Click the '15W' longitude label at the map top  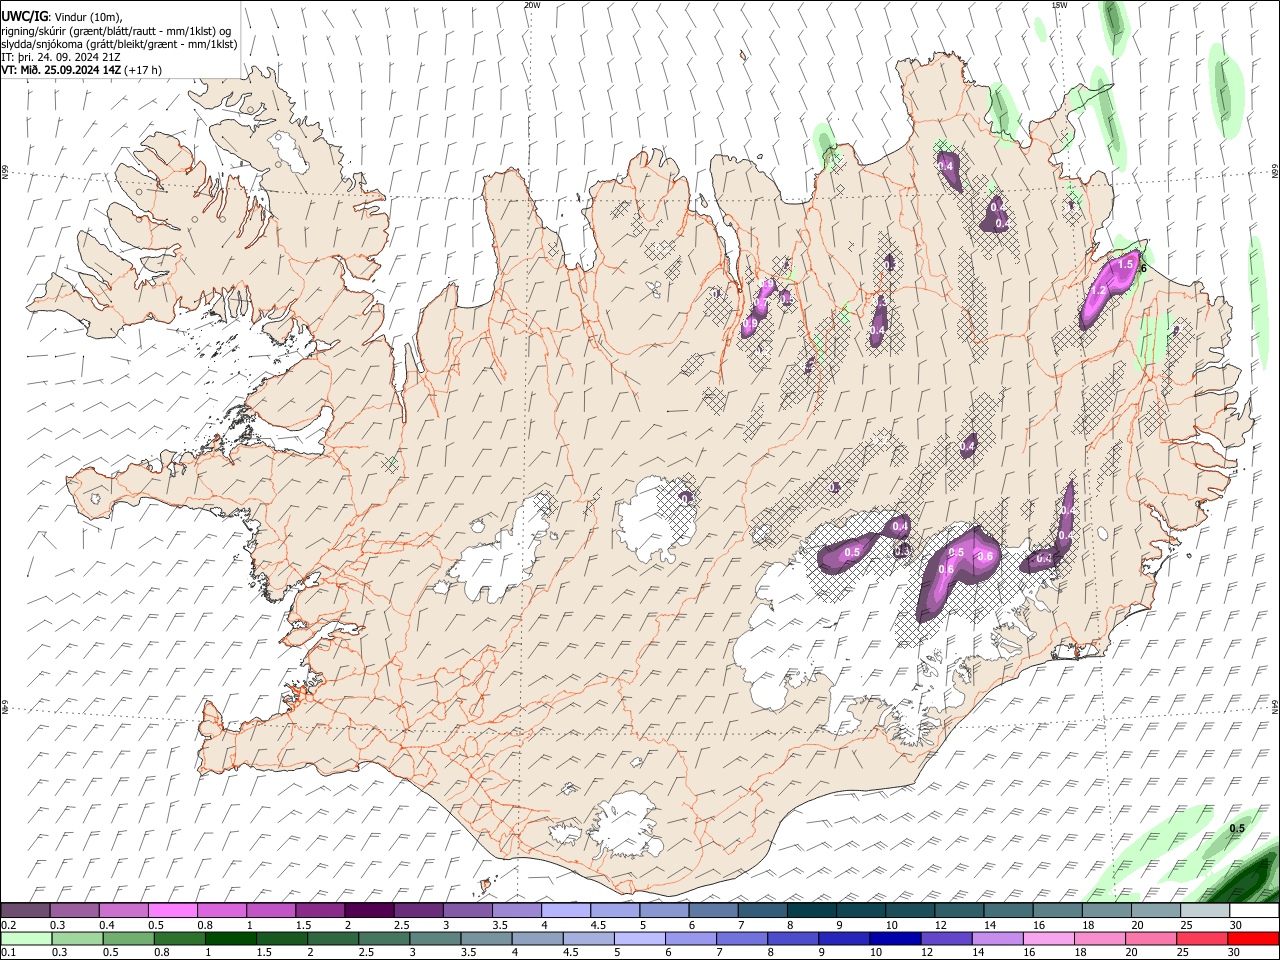1059,5
